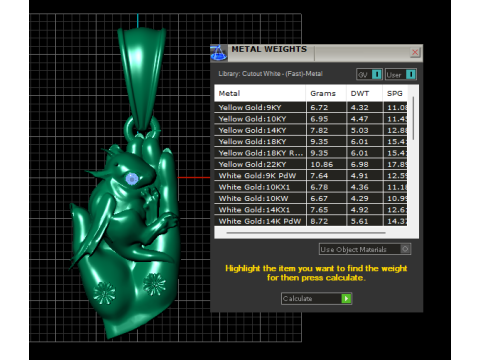
Task: Click the 6.72 grams value
Action: tap(319, 107)
